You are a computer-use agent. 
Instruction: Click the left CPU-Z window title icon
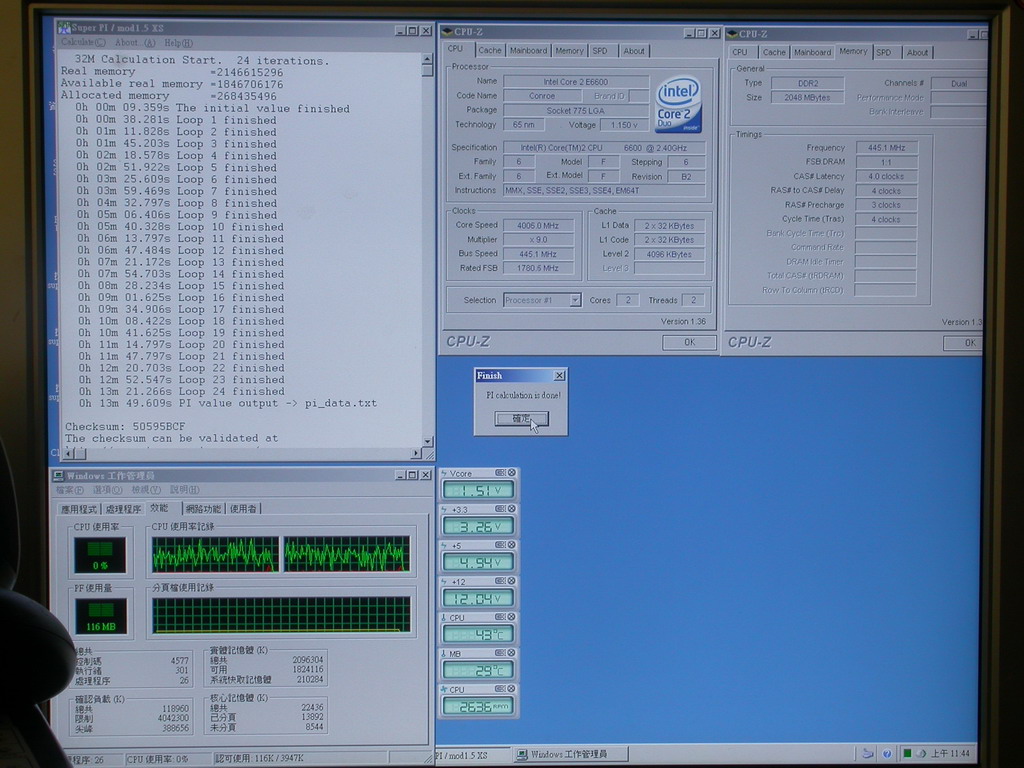447,31
